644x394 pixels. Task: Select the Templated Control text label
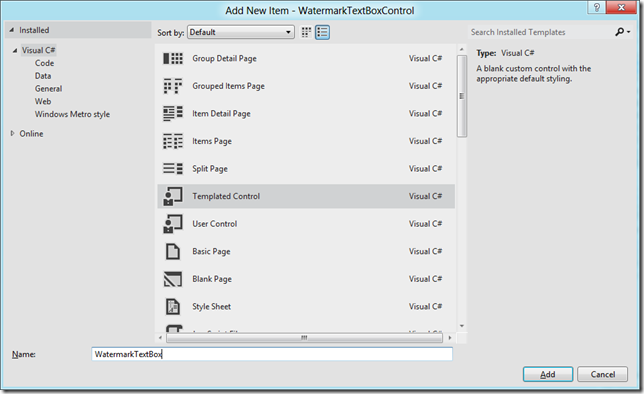[x=226, y=196]
